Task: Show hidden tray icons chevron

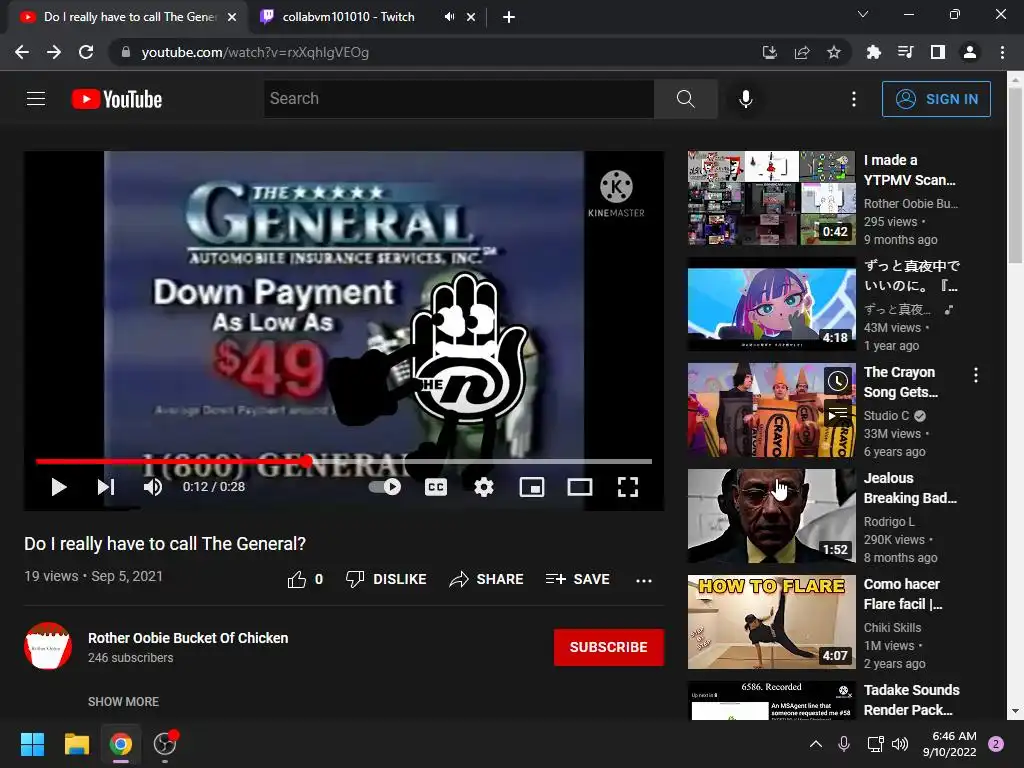Action: tap(816, 744)
